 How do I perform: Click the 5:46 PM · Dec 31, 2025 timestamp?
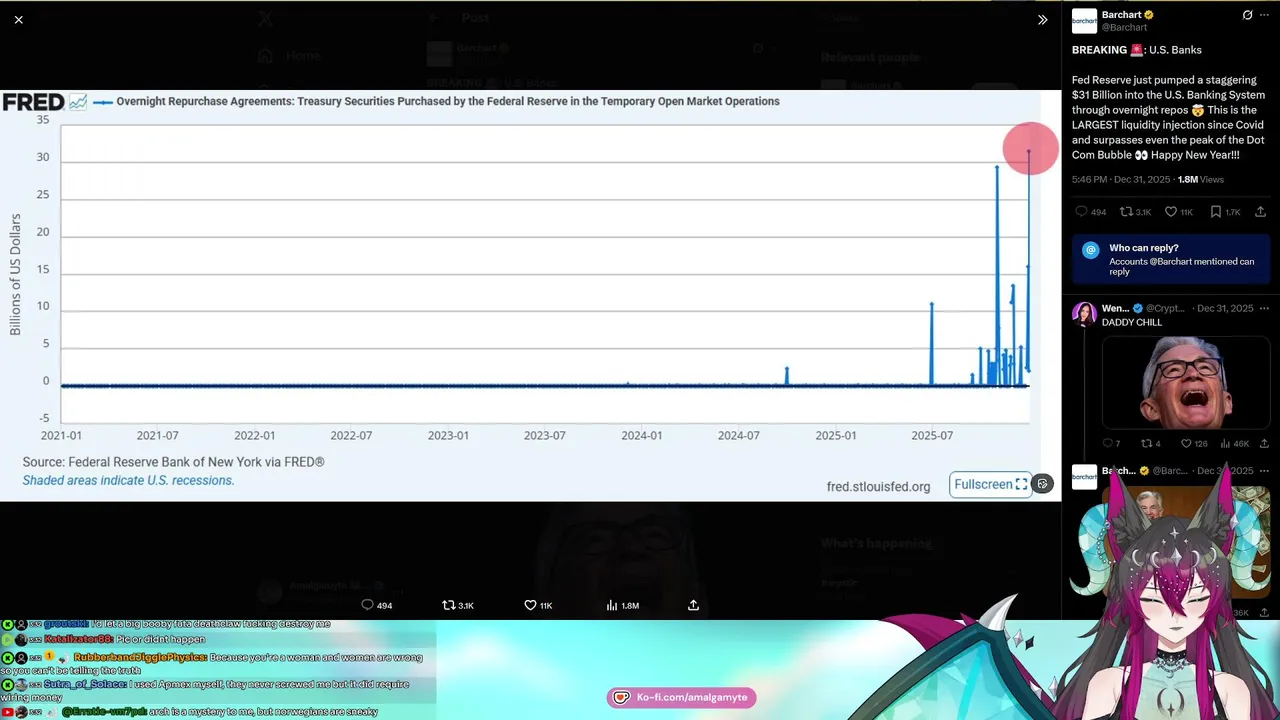click(x=1120, y=180)
